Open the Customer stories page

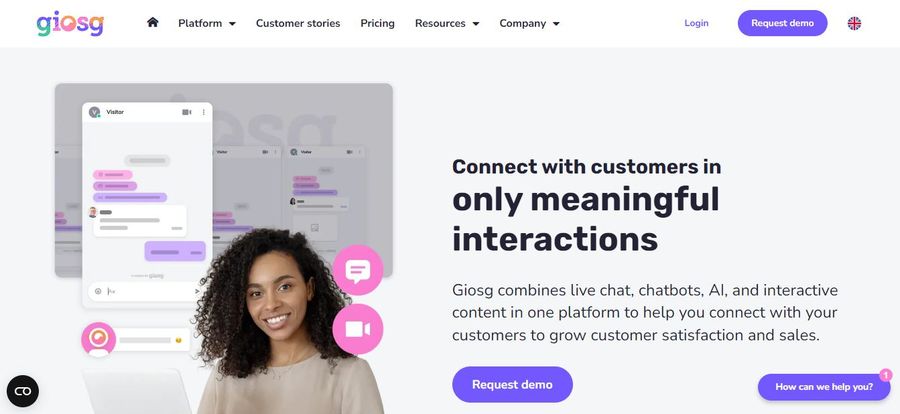[x=298, y=24]
